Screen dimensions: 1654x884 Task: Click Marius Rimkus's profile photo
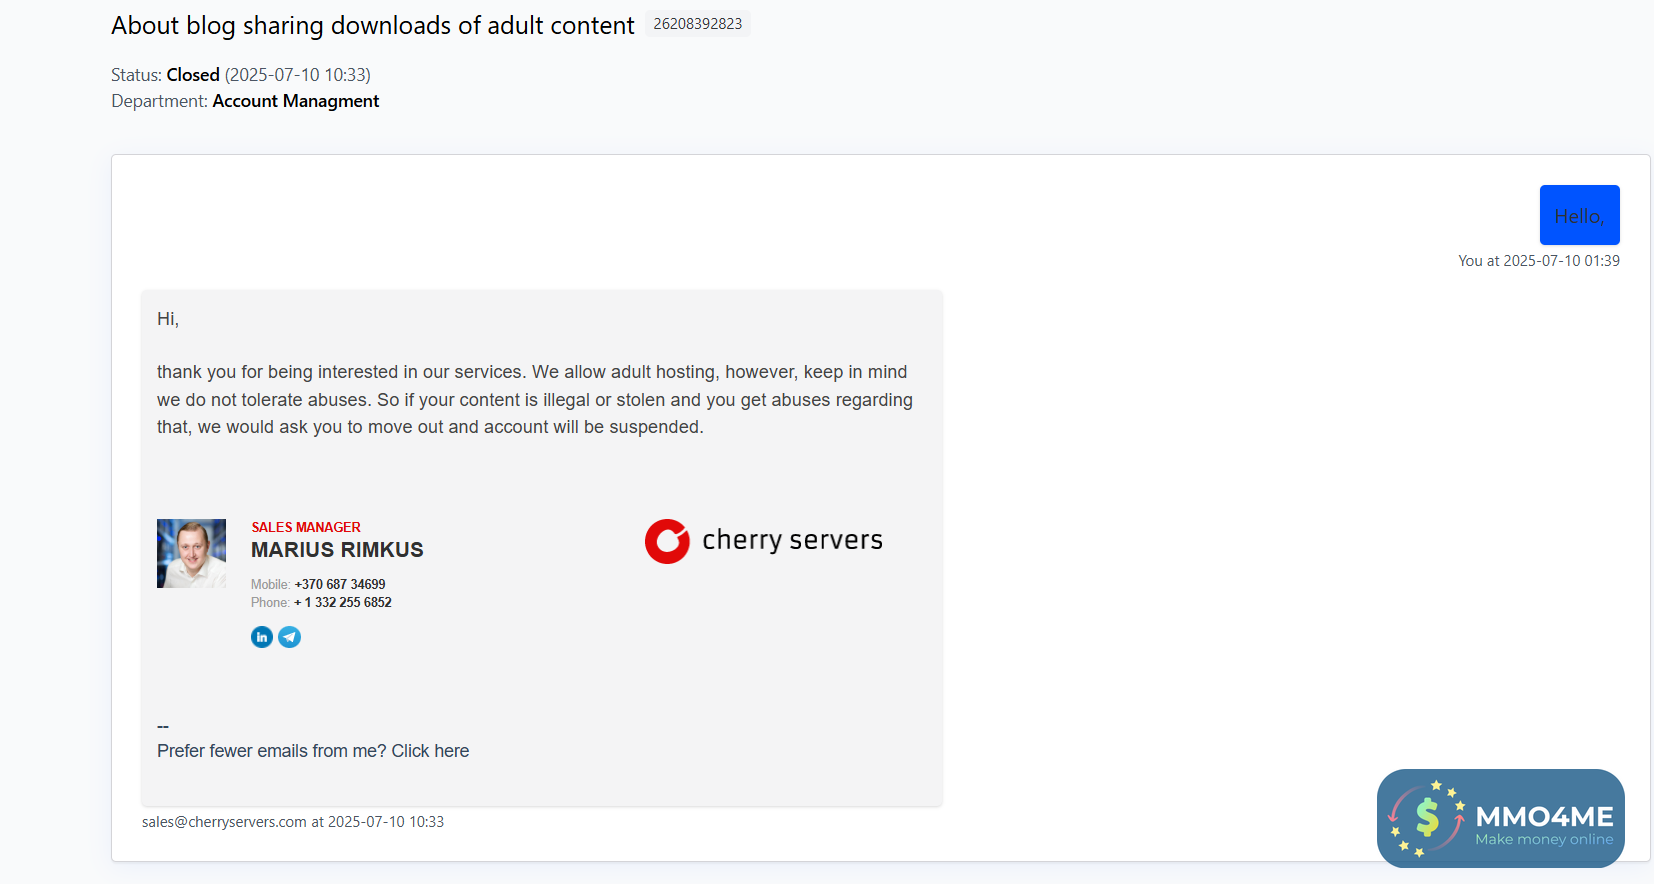click(191, 553)
